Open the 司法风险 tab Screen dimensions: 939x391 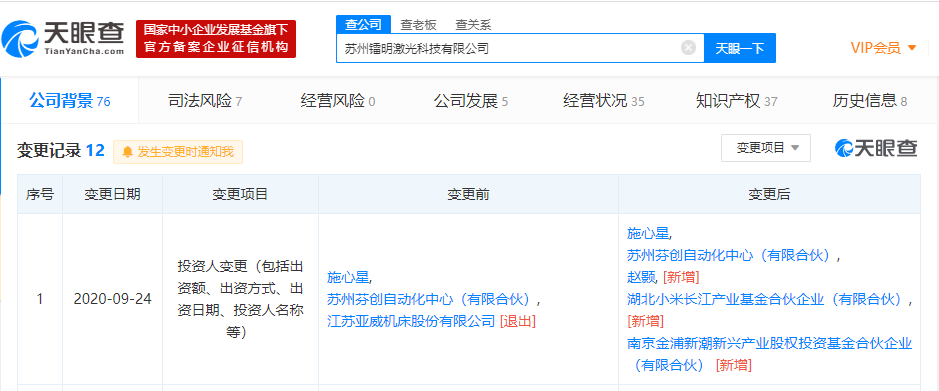coord(205,101)
